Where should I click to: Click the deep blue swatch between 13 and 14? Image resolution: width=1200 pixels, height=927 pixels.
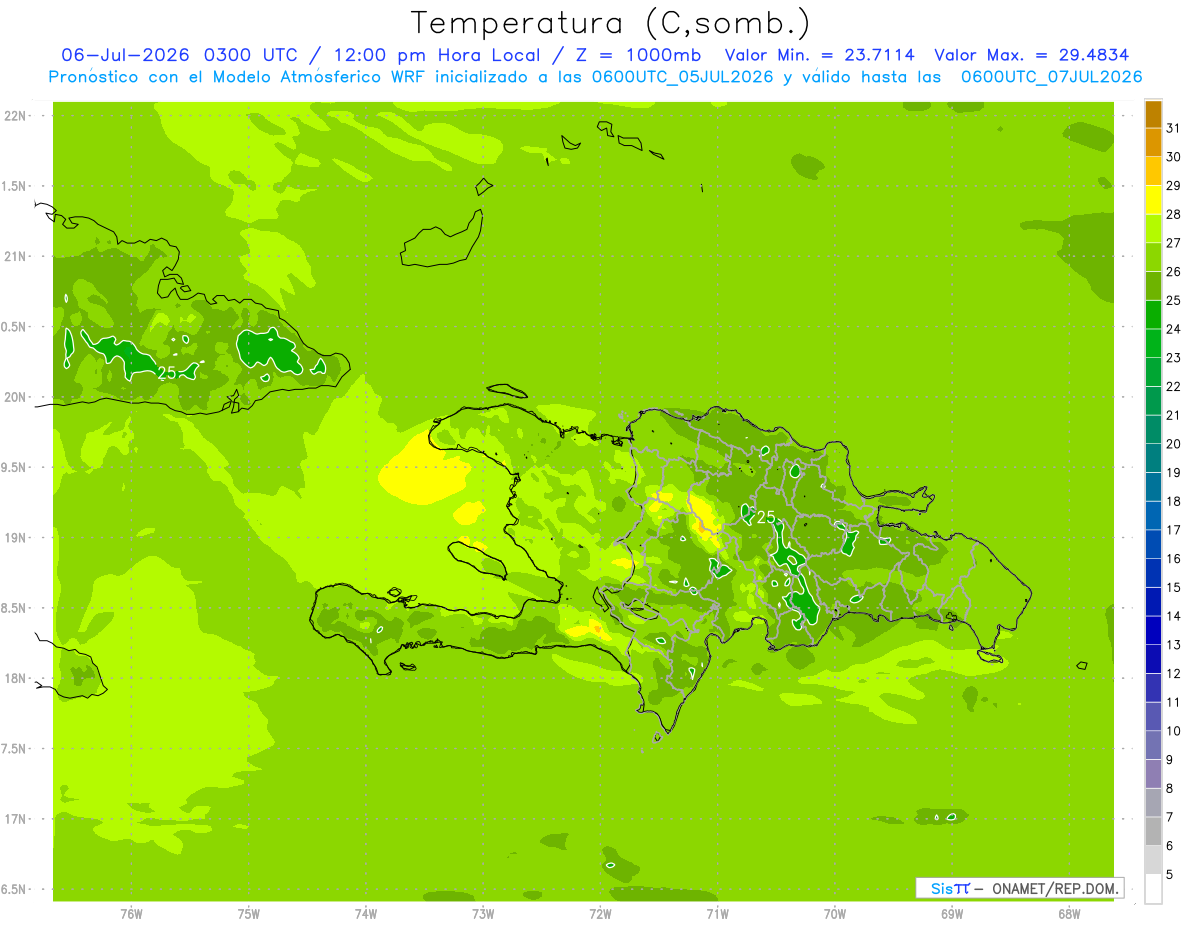pyautogui.click(x=1153, y=630)
